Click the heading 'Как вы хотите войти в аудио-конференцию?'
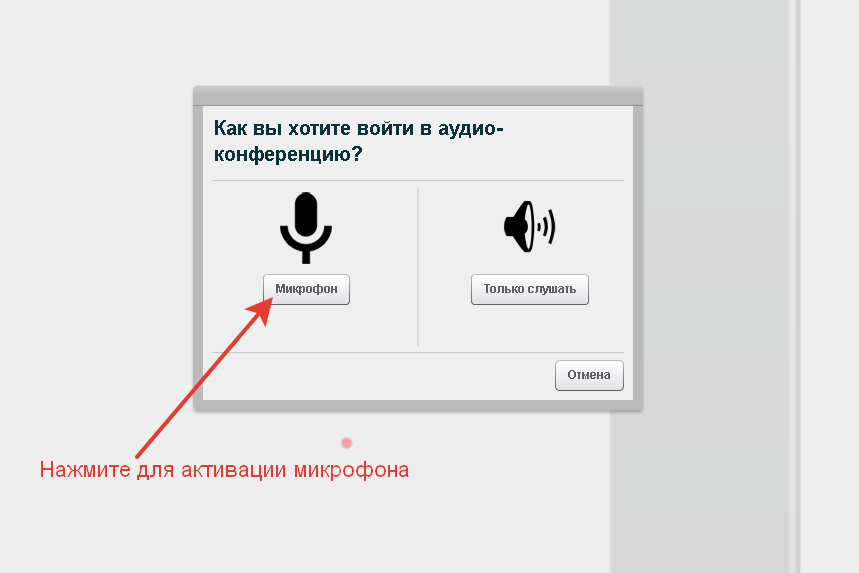 click(358, 141)
